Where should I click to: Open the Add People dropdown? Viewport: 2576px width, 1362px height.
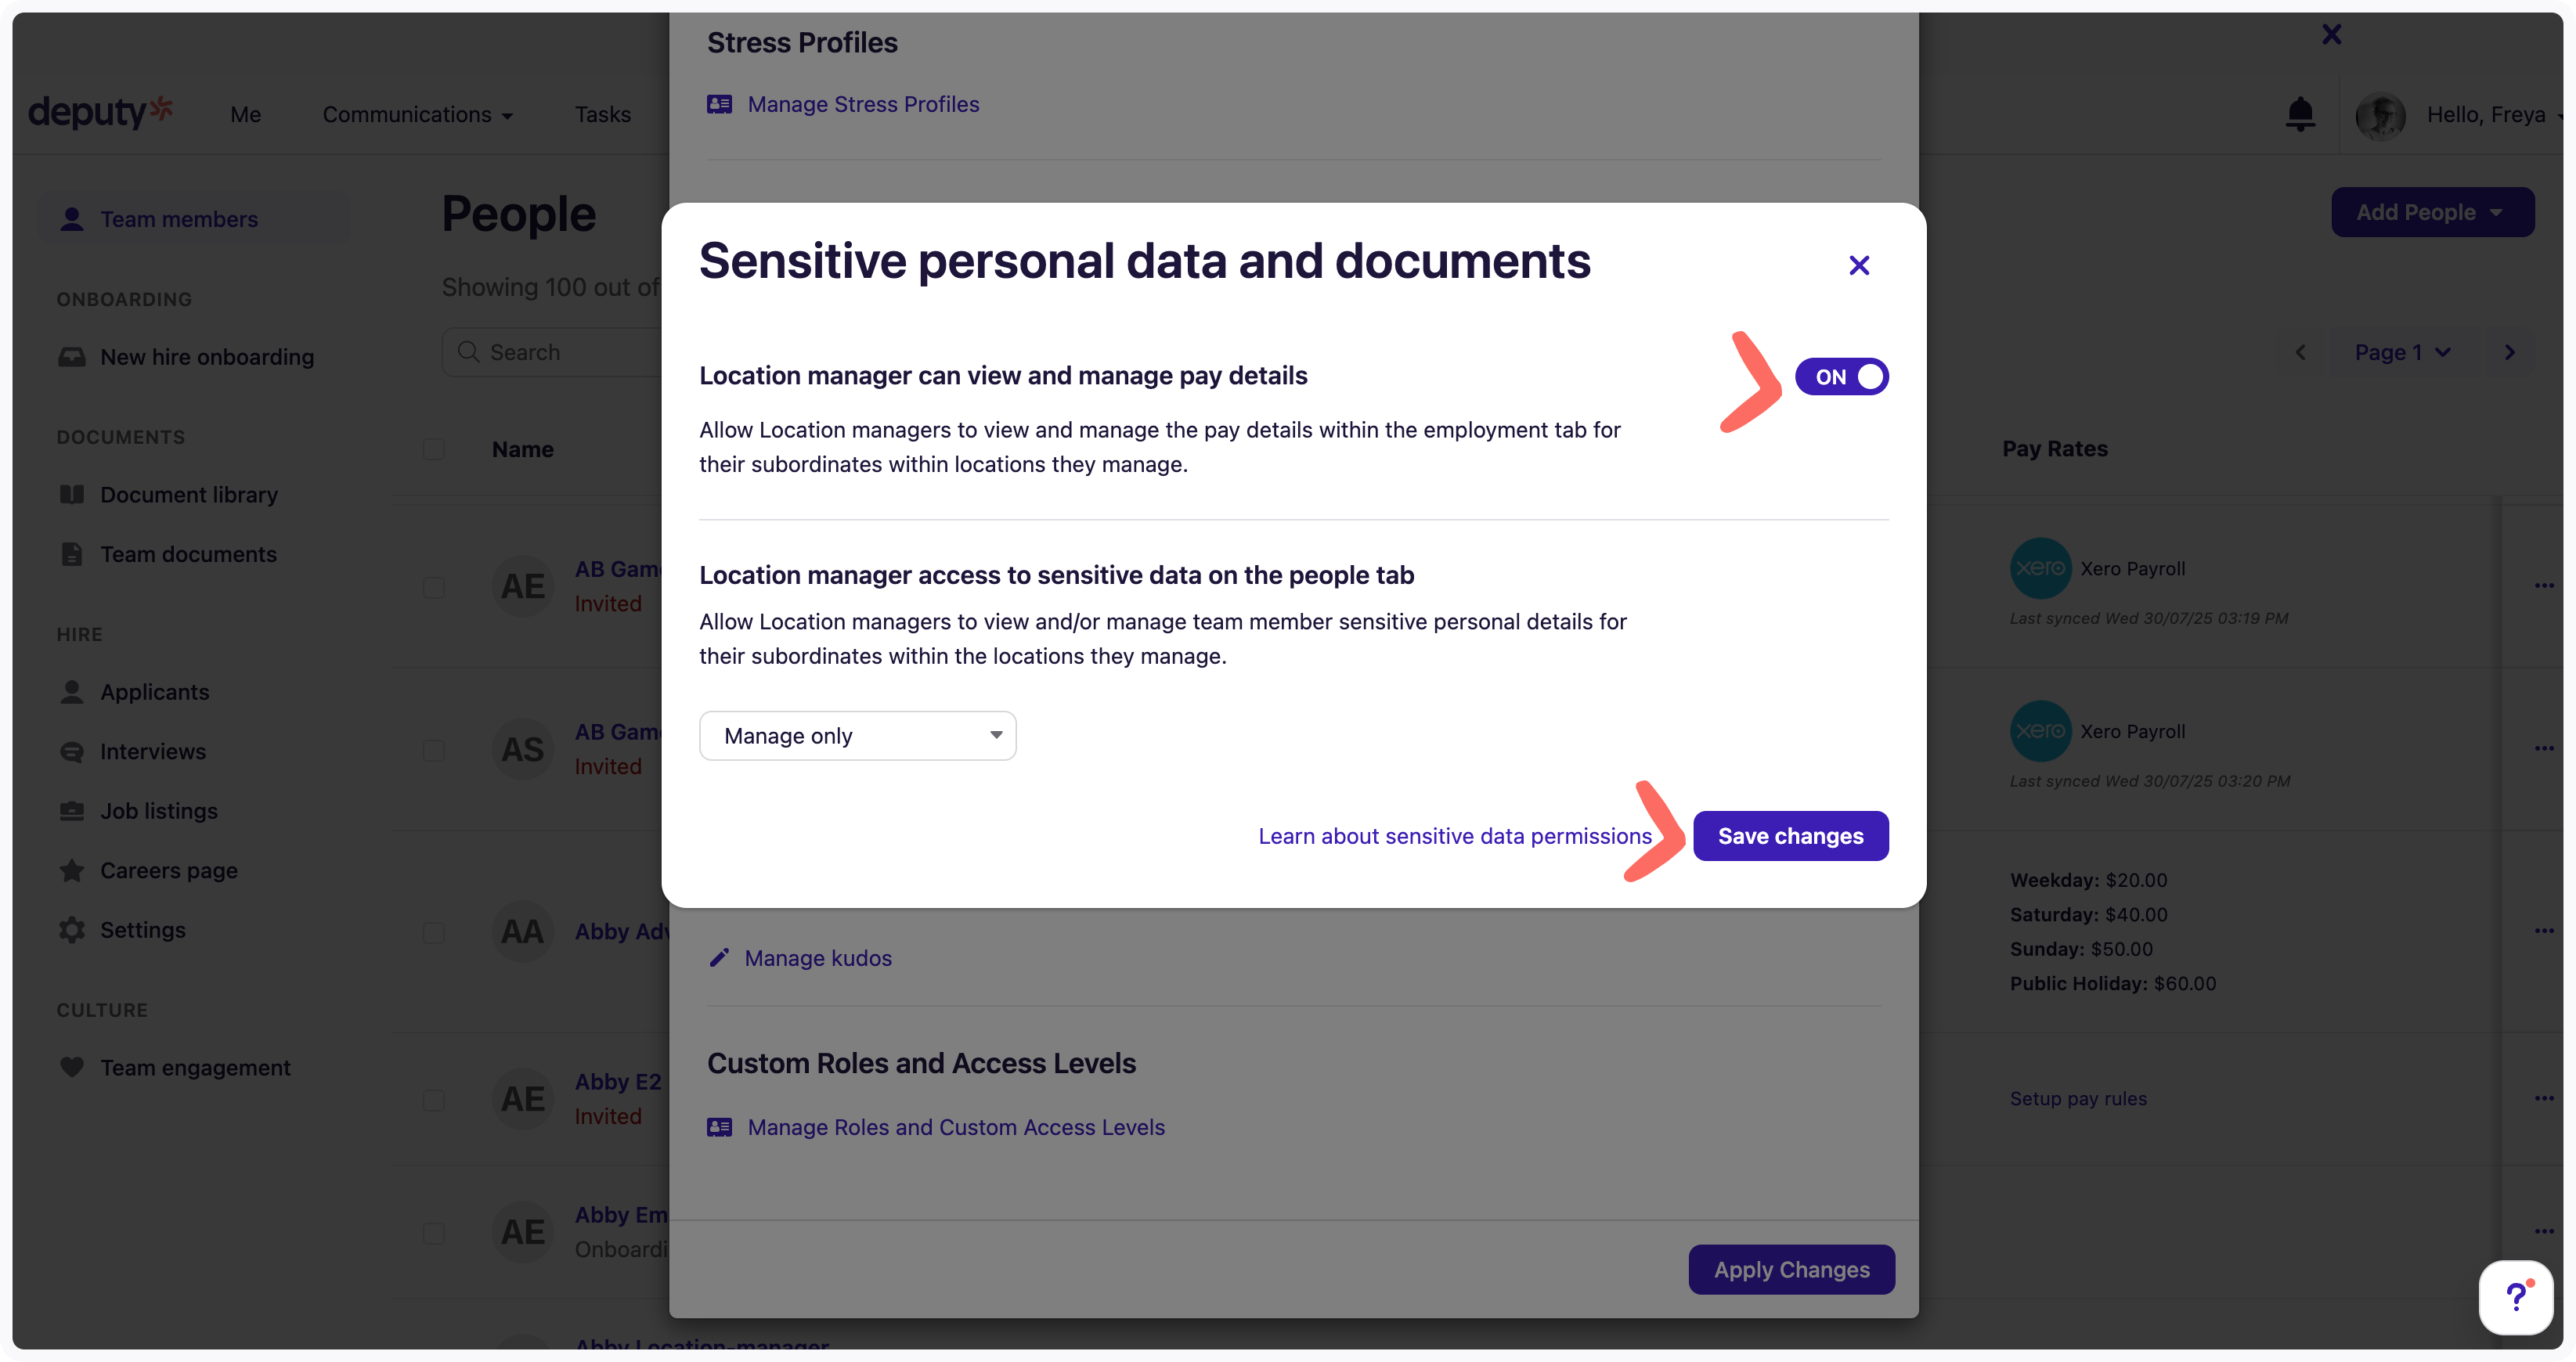pos(2431,212)
